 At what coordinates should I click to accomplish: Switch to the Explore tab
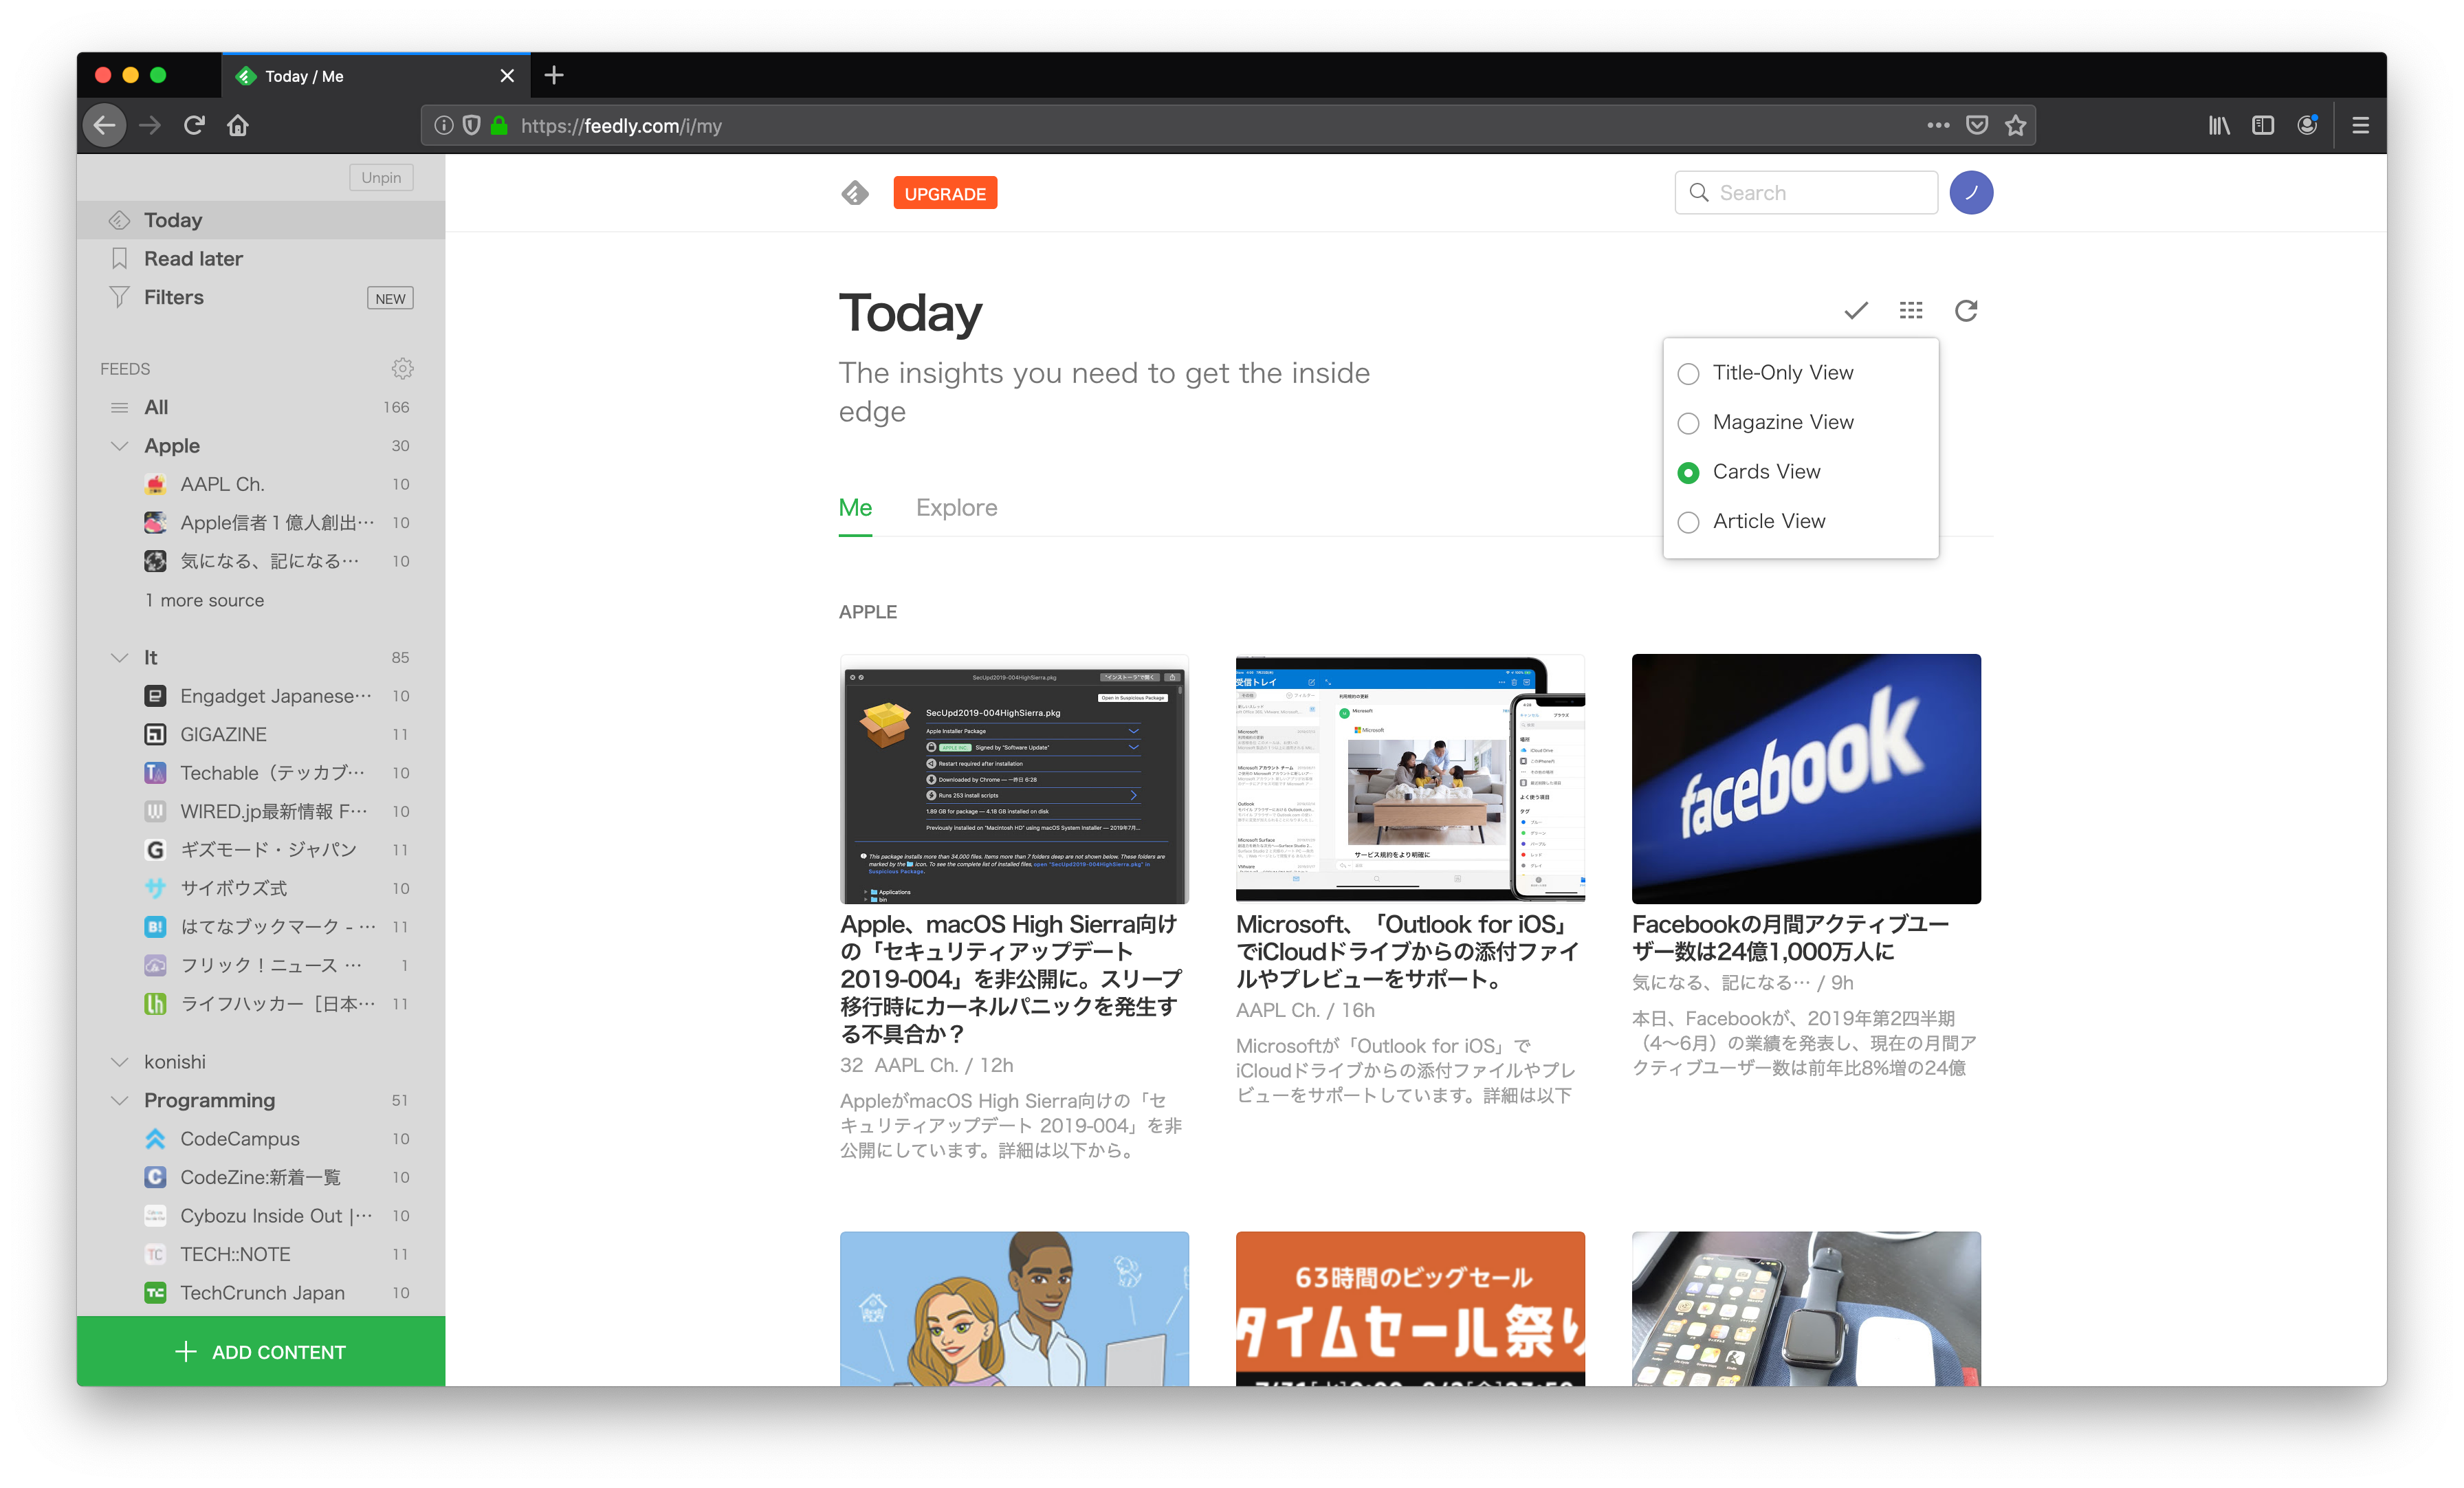coord(956,508)
